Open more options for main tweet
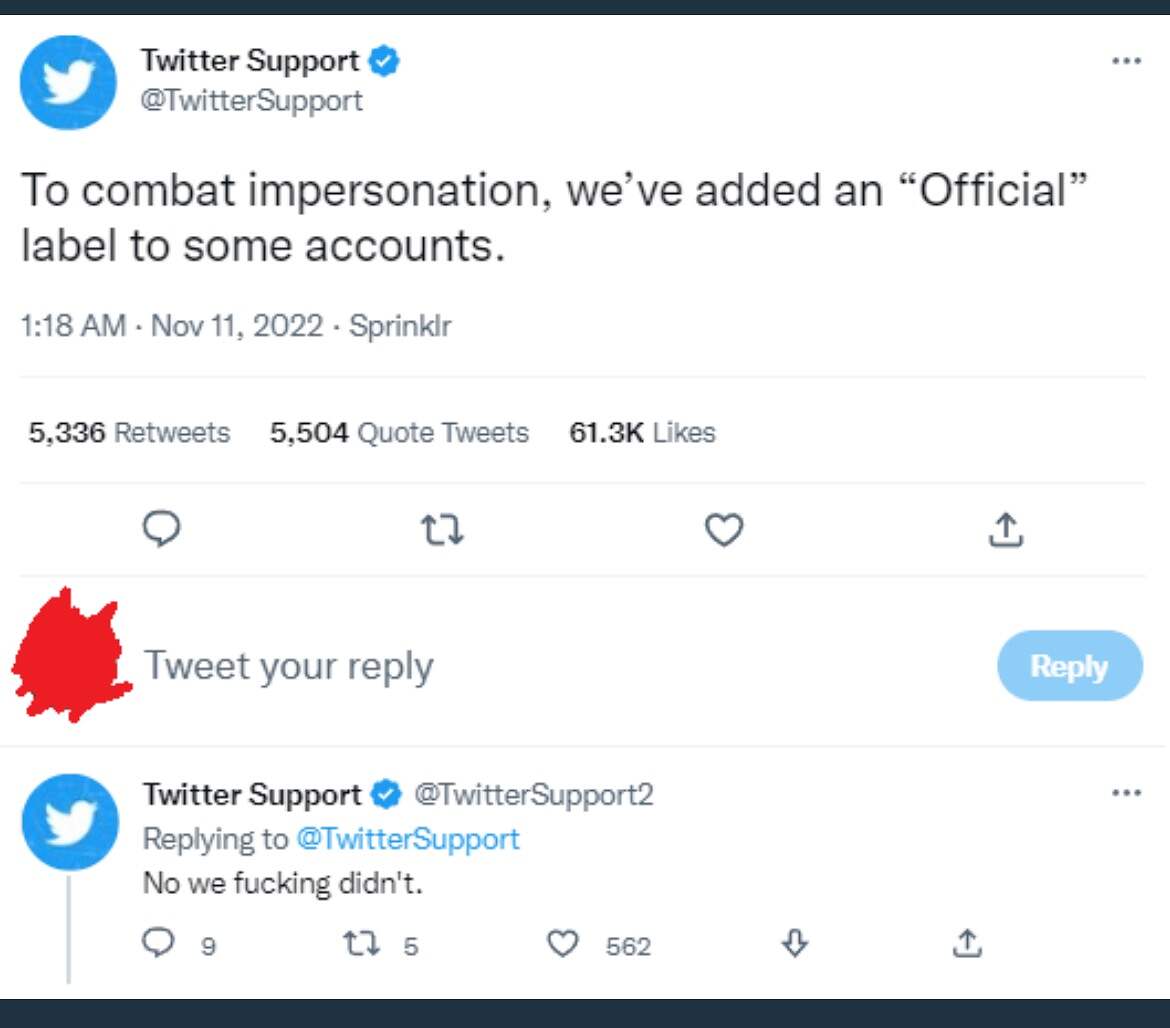The image size is (1170, 1028). click(x=1126, y=60)
